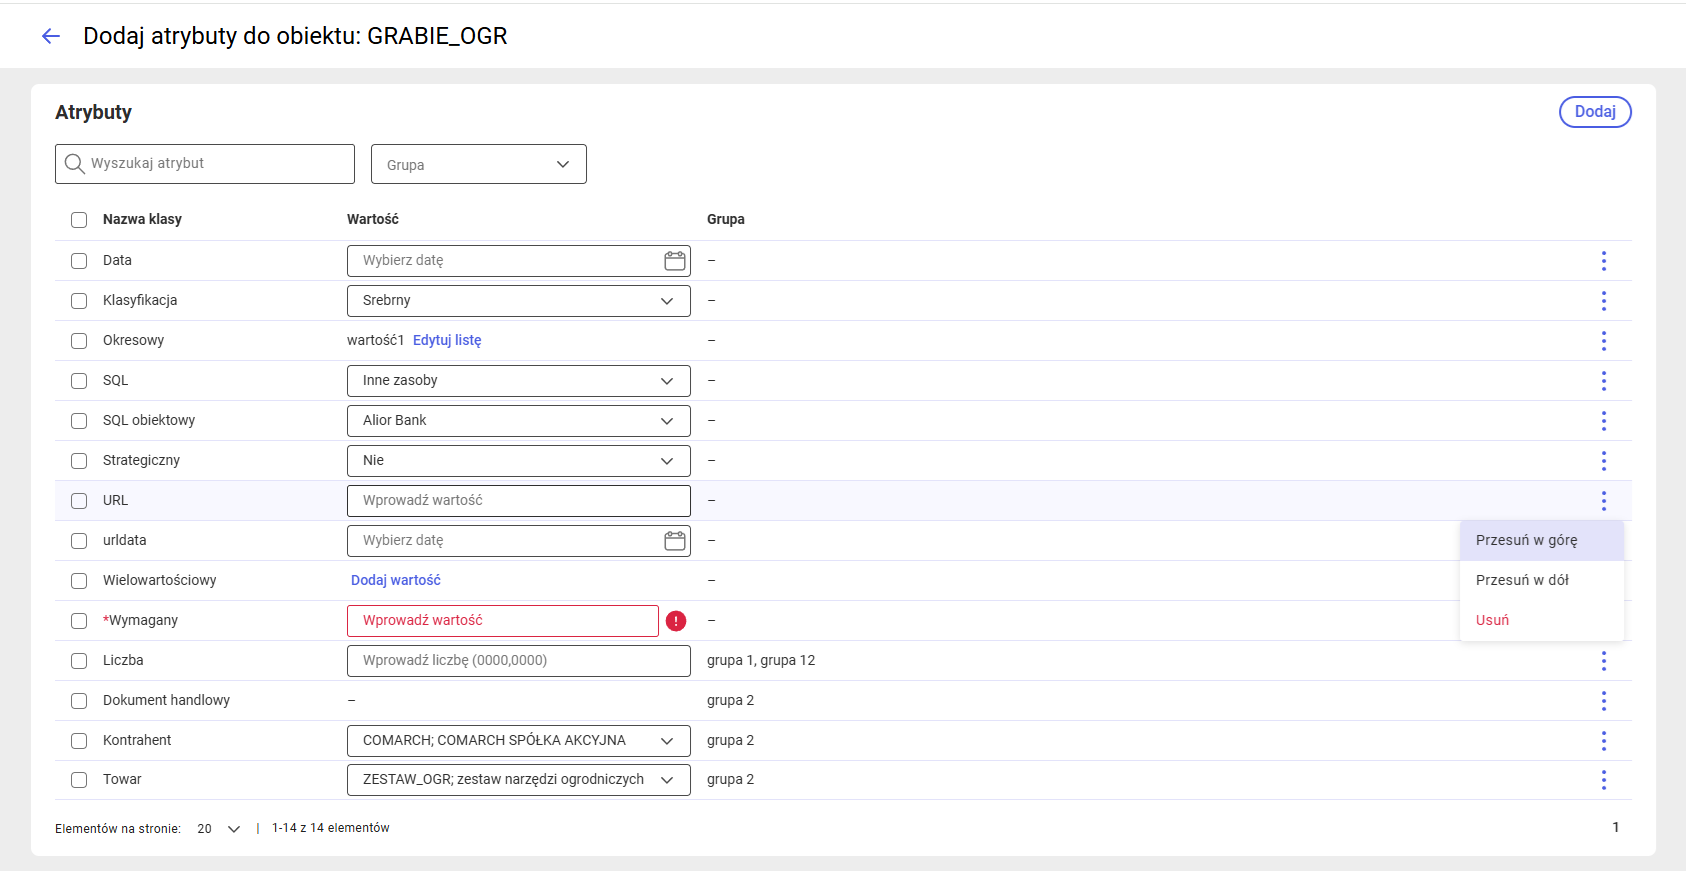Open the calendar icon in the Data row

click(x=675, y=261)
